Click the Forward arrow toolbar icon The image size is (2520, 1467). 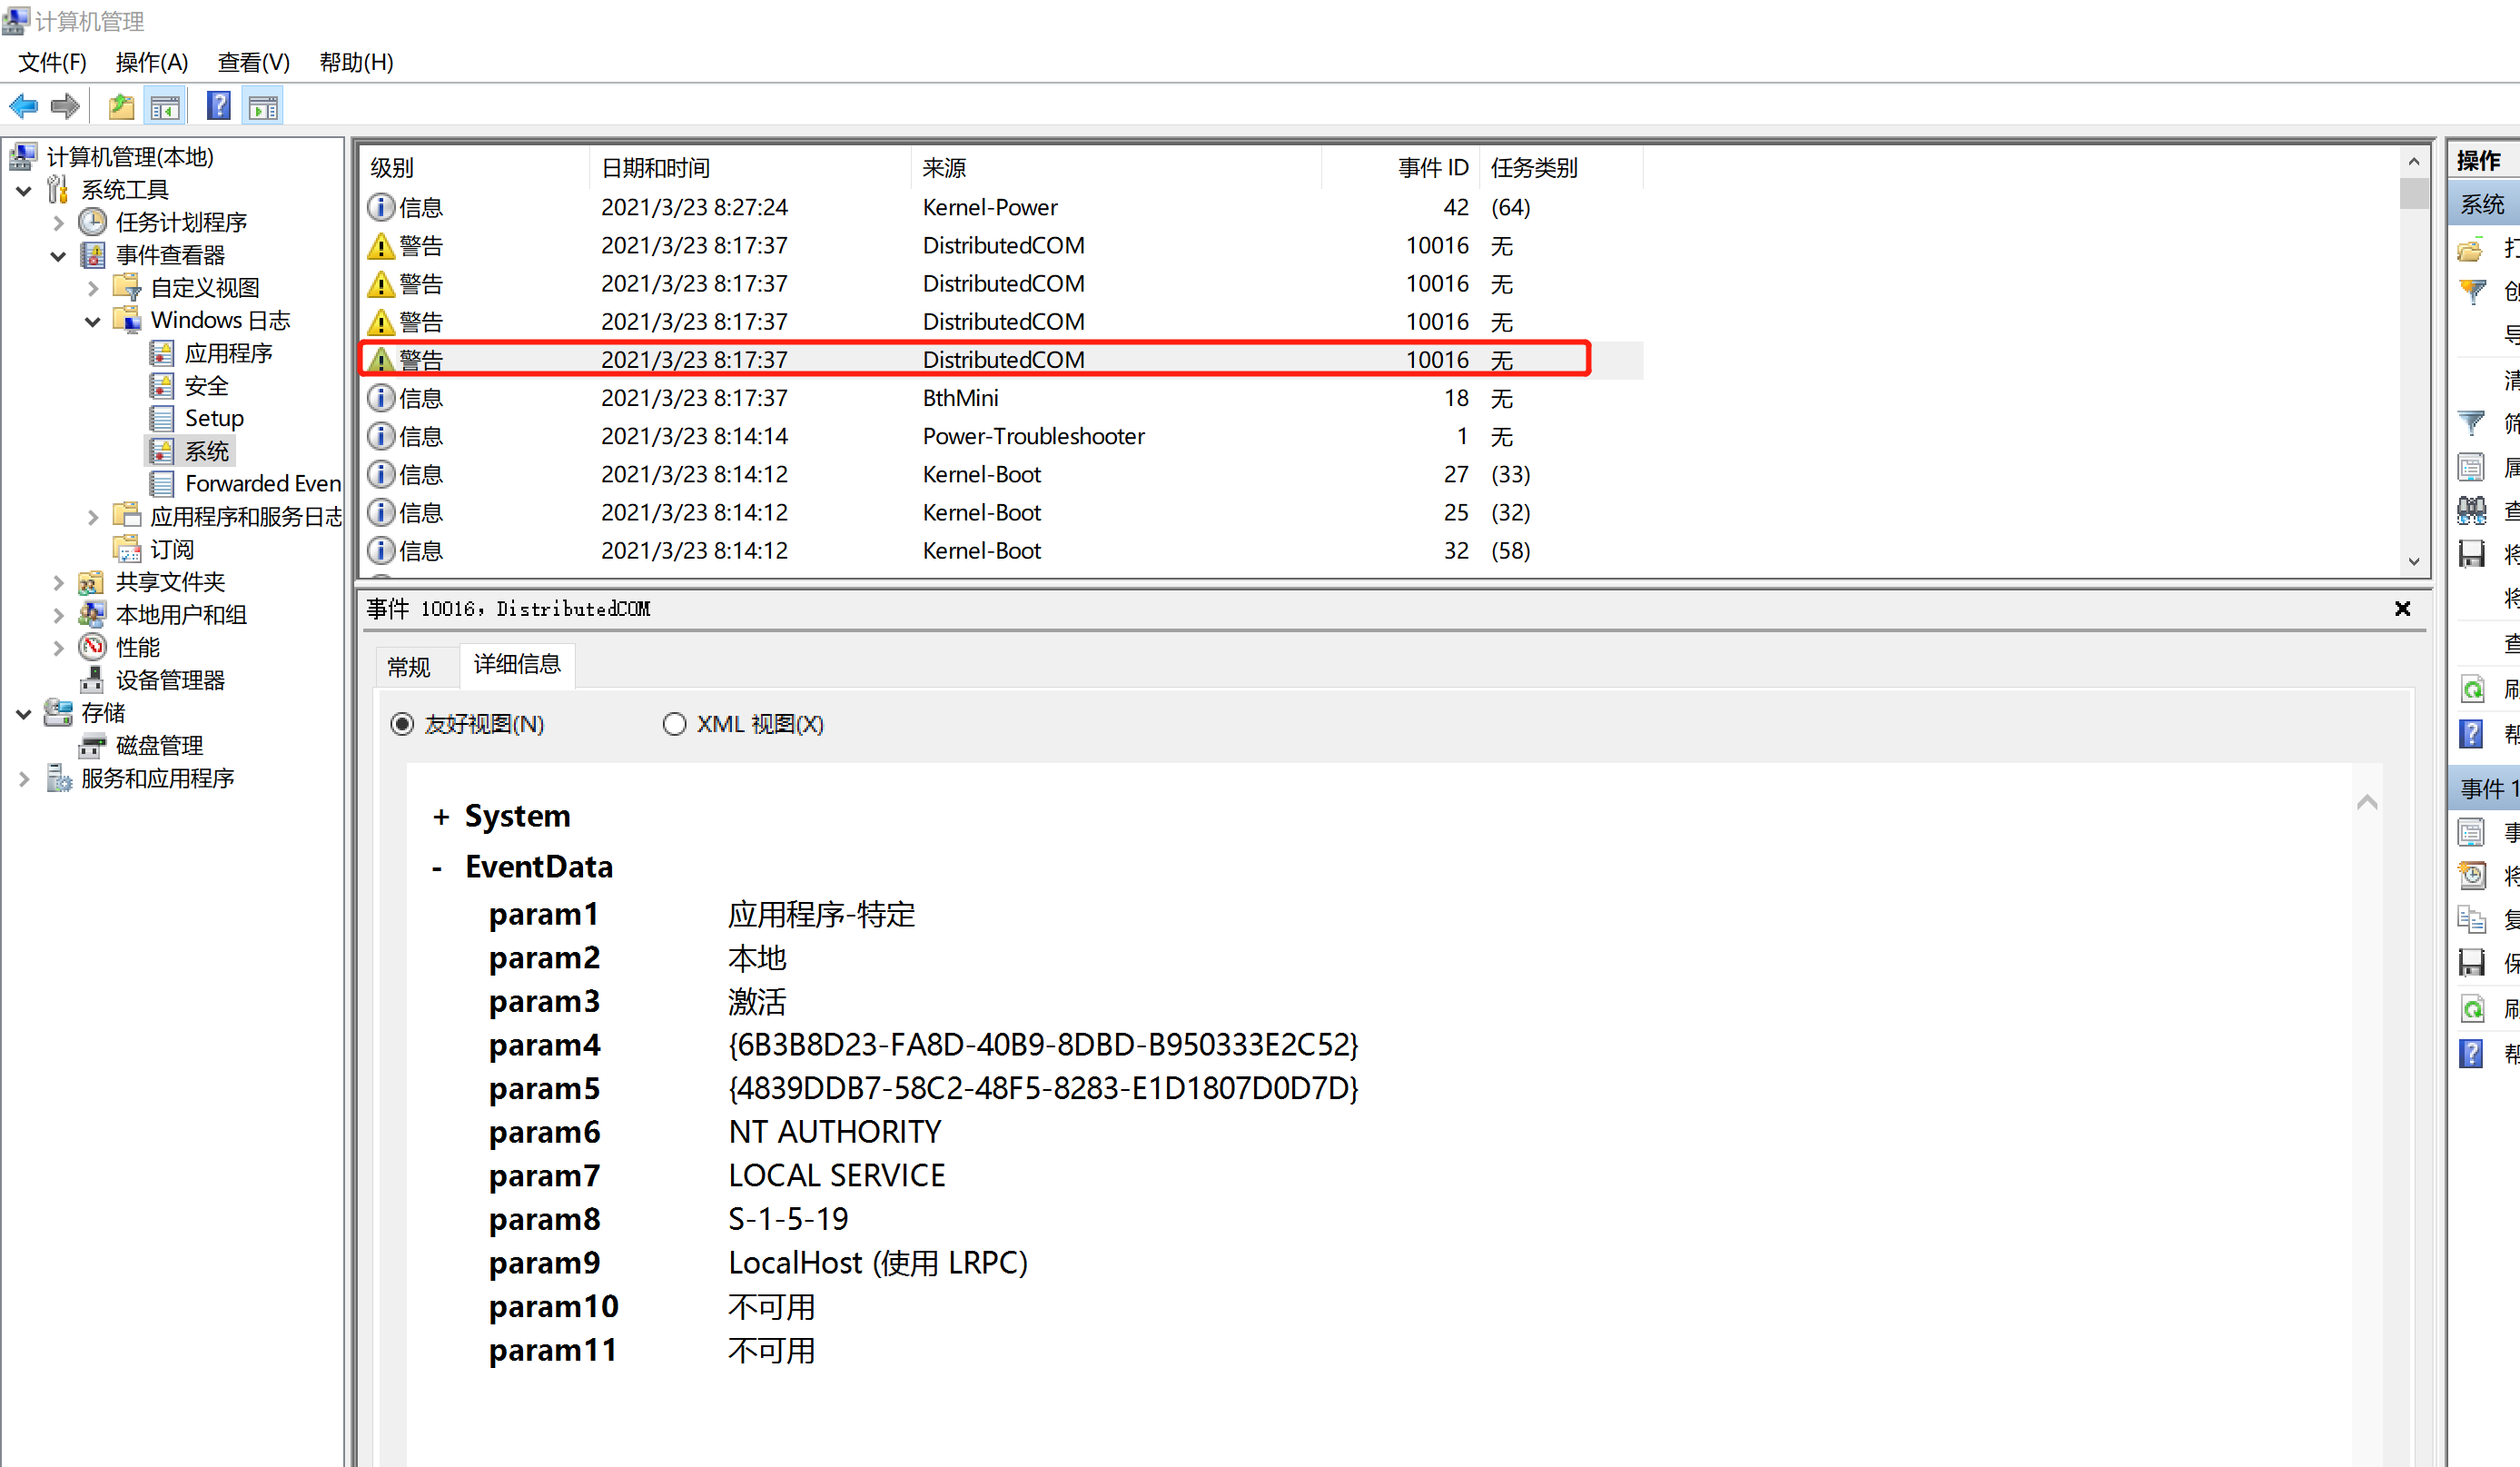click(x=65, y=106)
